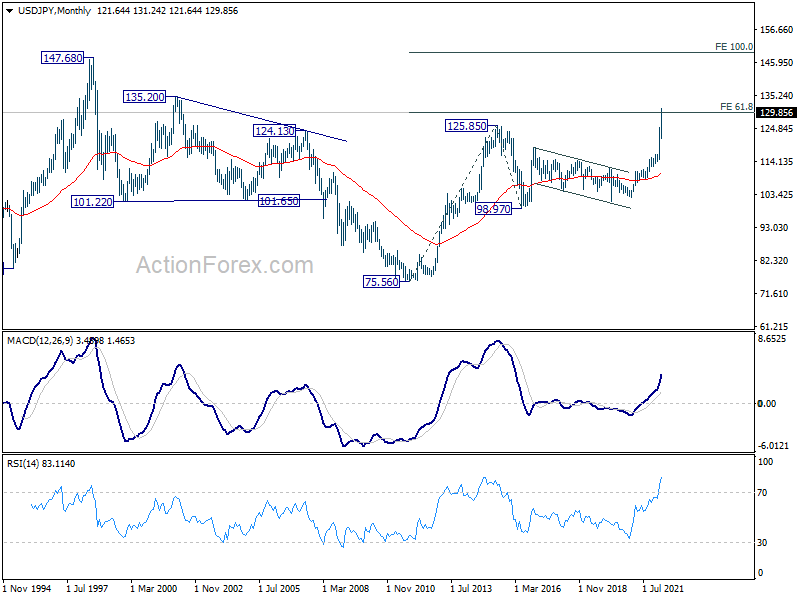The image size is (800, 600).
Task: Select the 125.850 price label
Action: [466, 126]
